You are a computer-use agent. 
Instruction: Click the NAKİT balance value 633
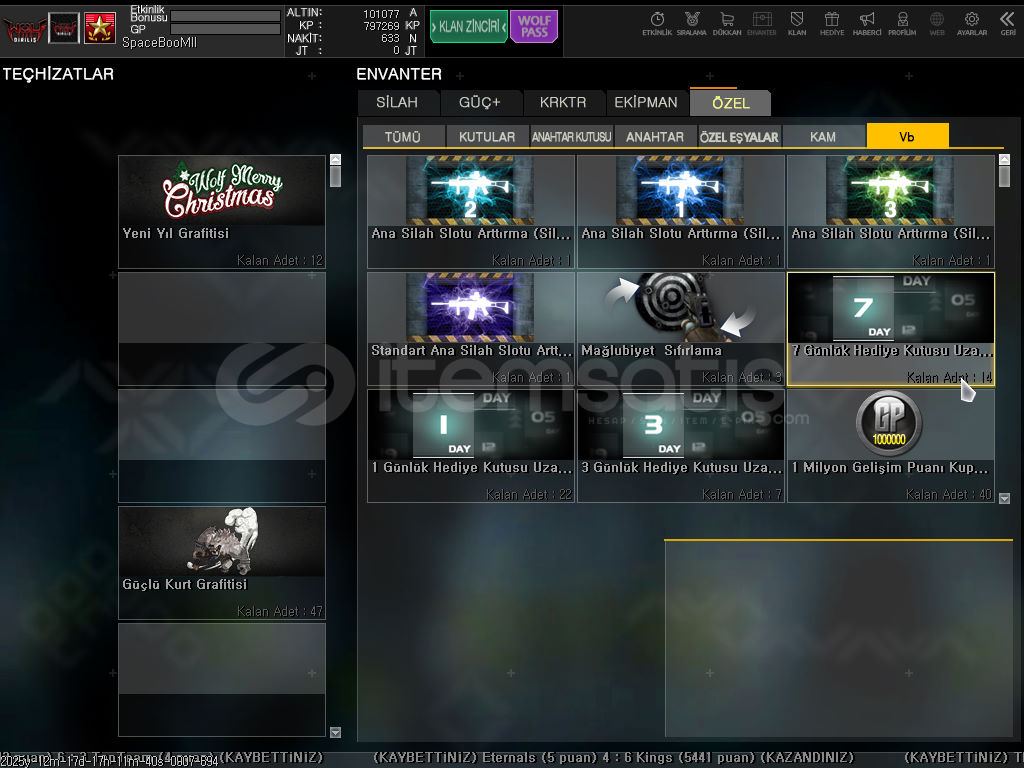(390, 39)
